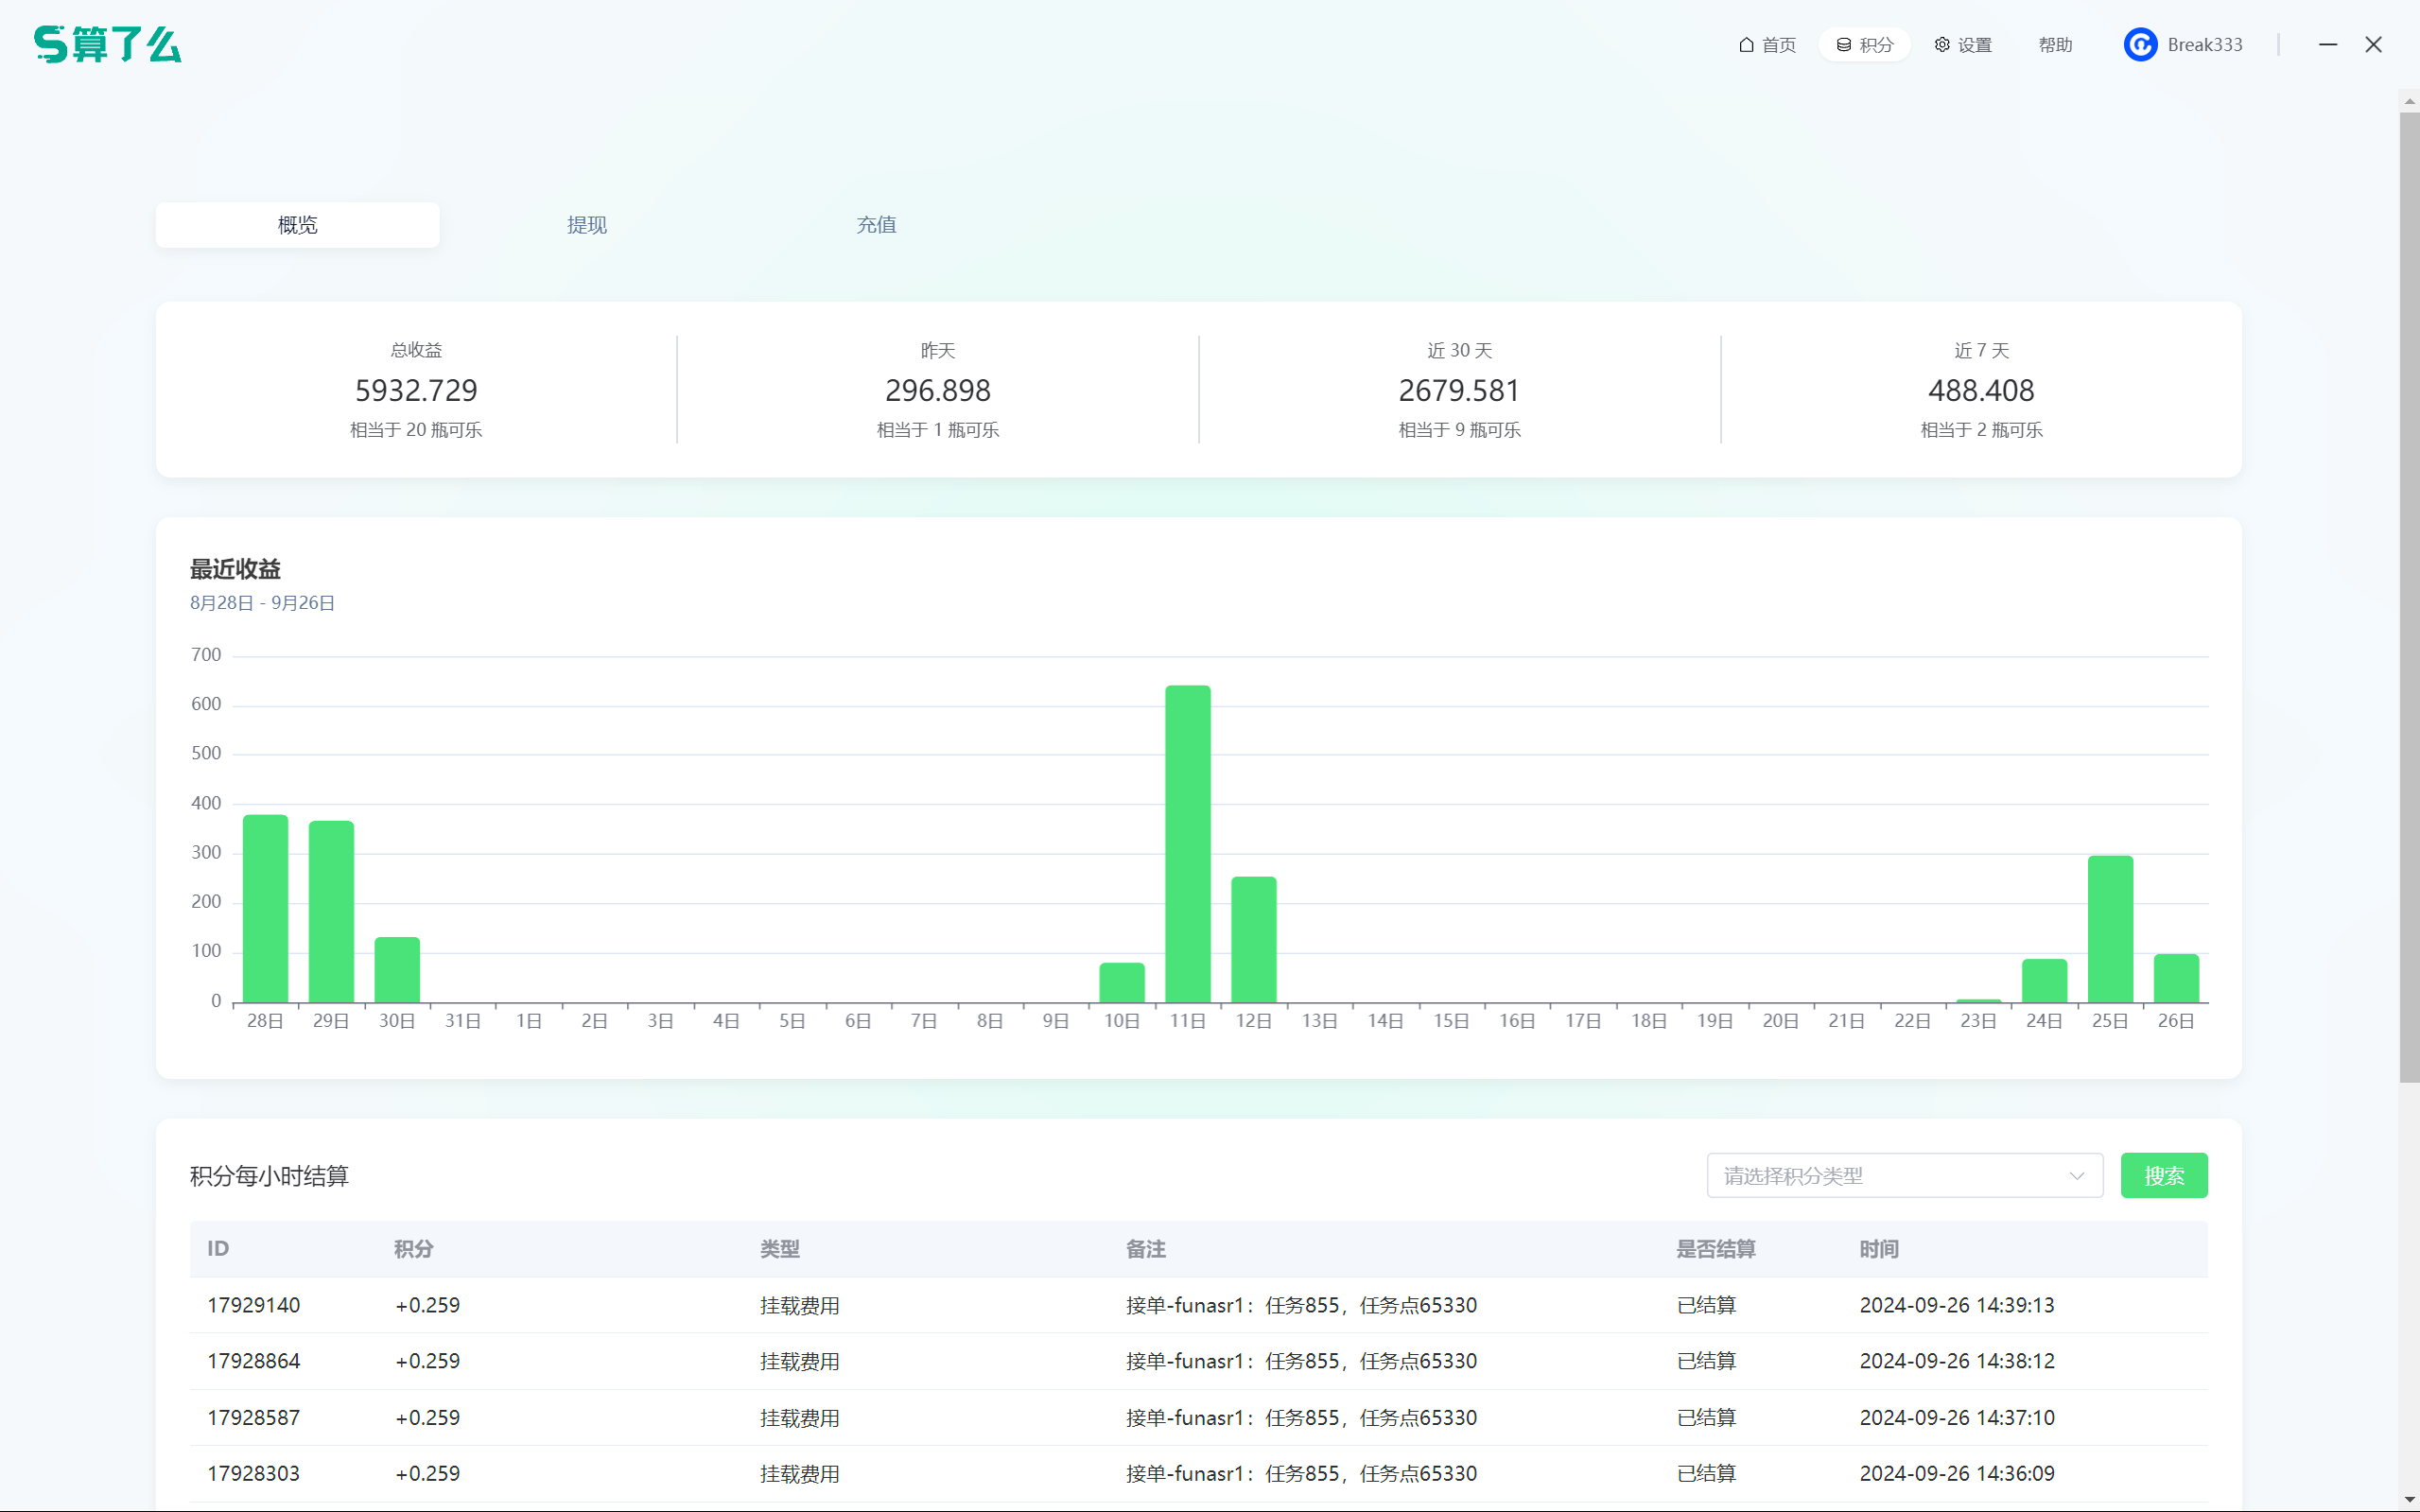Click the vertical scrollbar thumb
The height and width of the screenshot is (1512, 2420).
[2409, 596]
